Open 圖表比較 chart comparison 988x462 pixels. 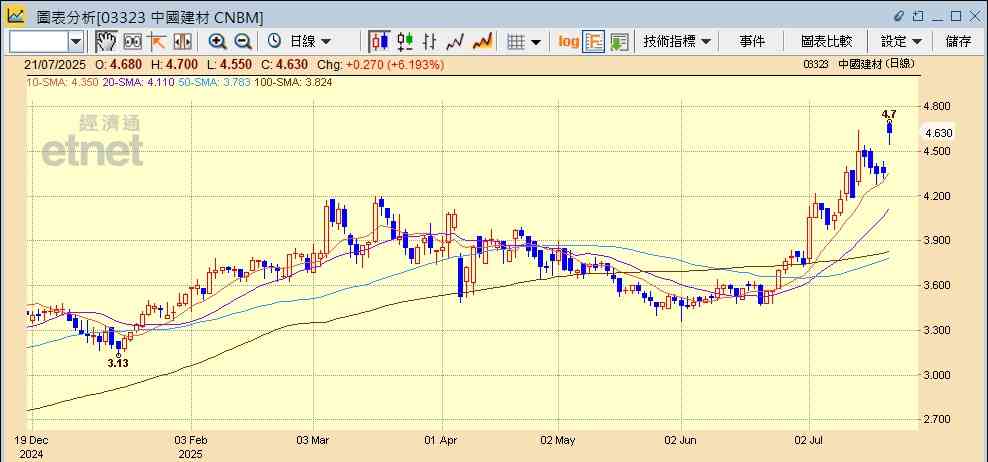click(827, 42)
